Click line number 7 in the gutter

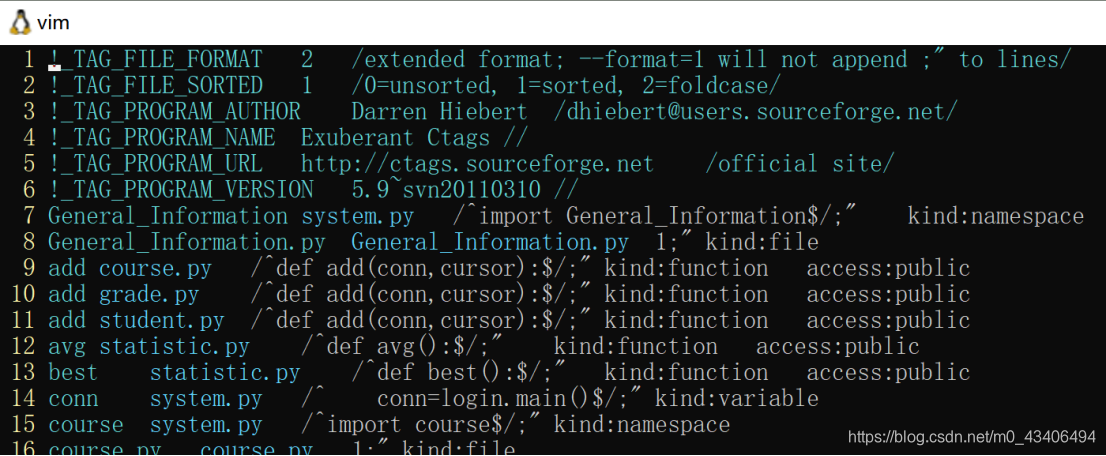pos(28,216)
